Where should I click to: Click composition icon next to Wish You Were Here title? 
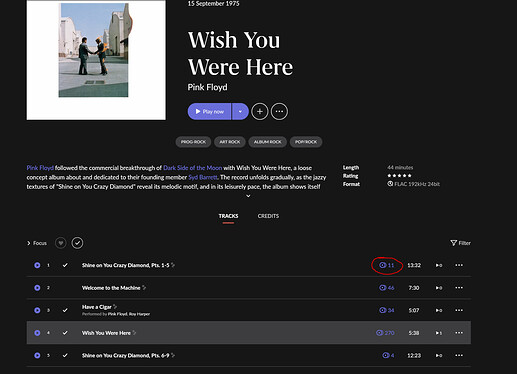[x=134, y=333]
